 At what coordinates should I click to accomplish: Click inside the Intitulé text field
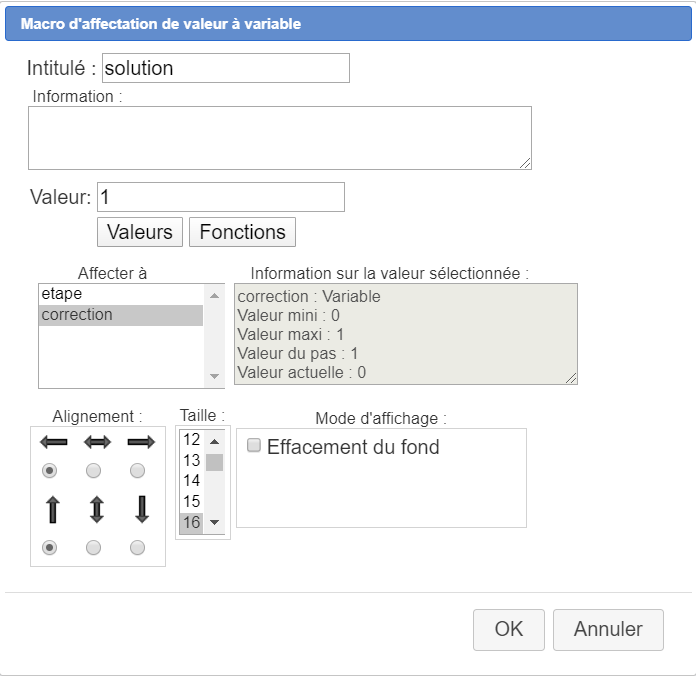[225, 68]
